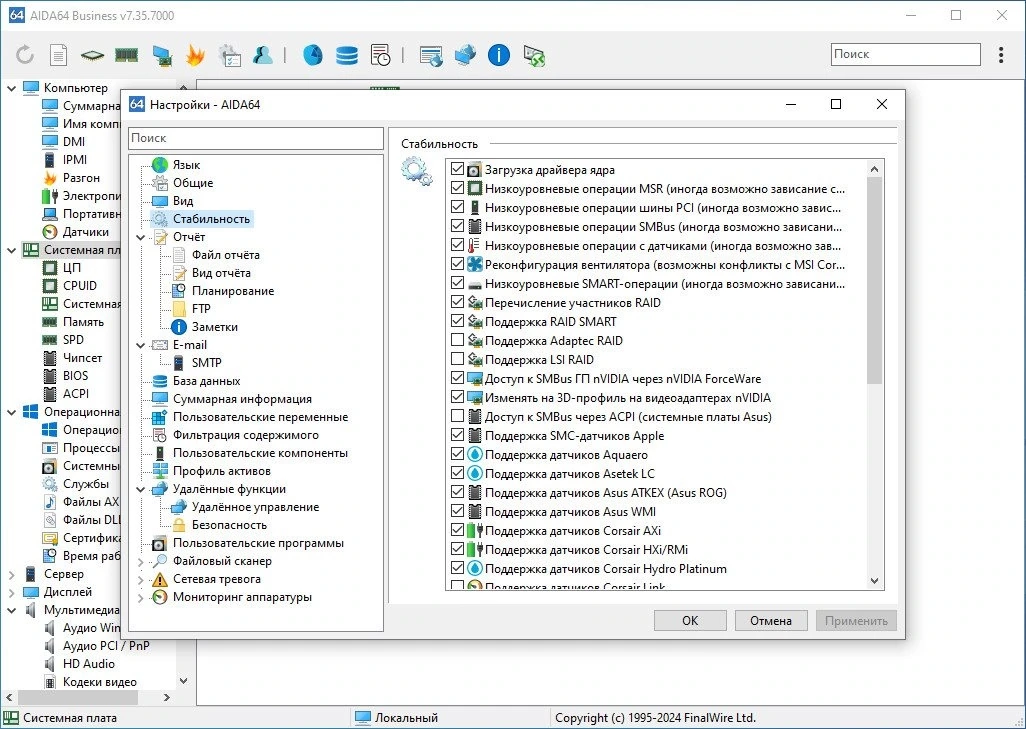Collapse Компьютер node in main tree

pyautogui.click(x=11, y=88)
